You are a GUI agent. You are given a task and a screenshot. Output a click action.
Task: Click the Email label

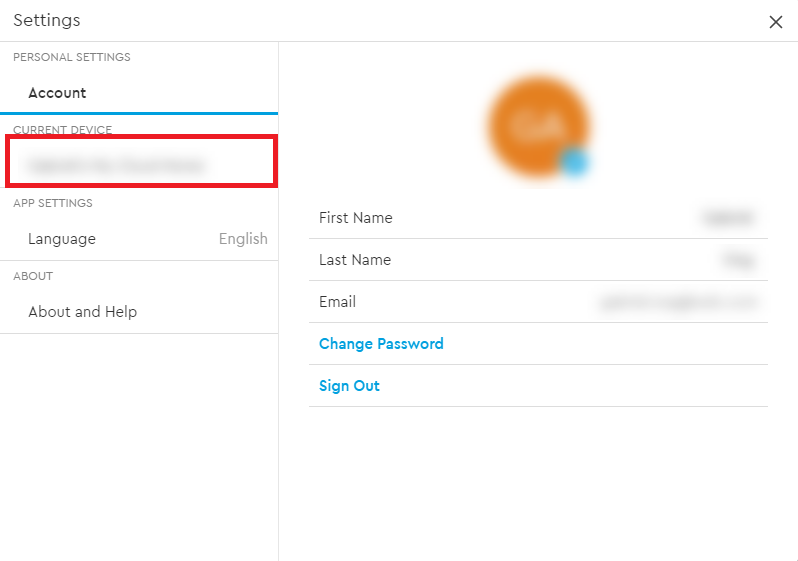click(337, 302)
